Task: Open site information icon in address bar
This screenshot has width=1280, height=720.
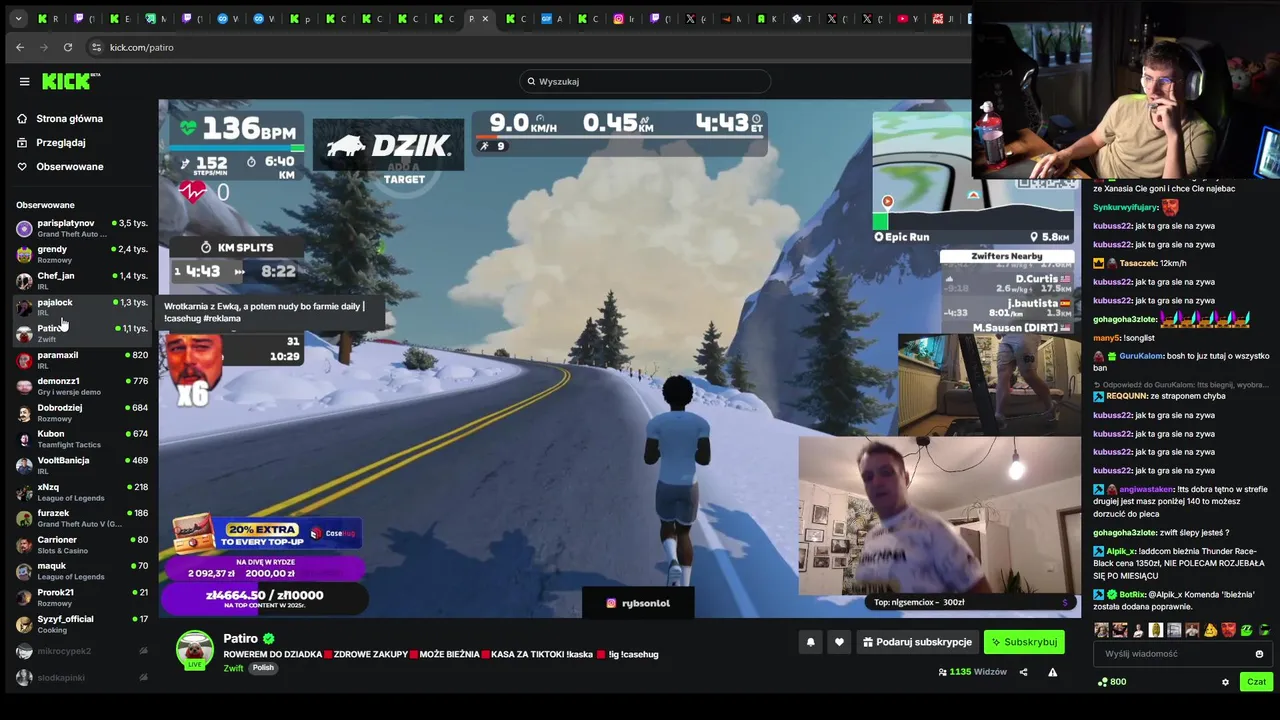Action: [96, 47]
